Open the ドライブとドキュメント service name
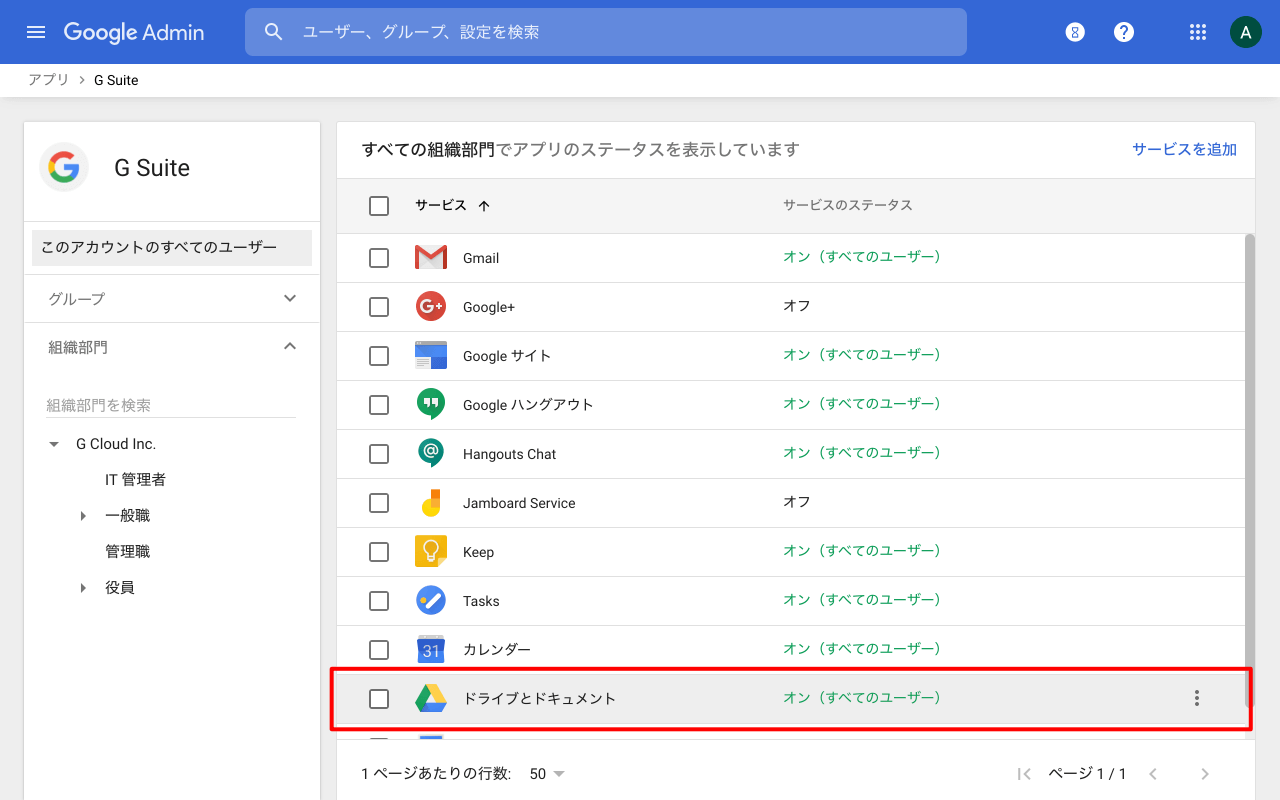1280x800 pixels. point(539,699)
